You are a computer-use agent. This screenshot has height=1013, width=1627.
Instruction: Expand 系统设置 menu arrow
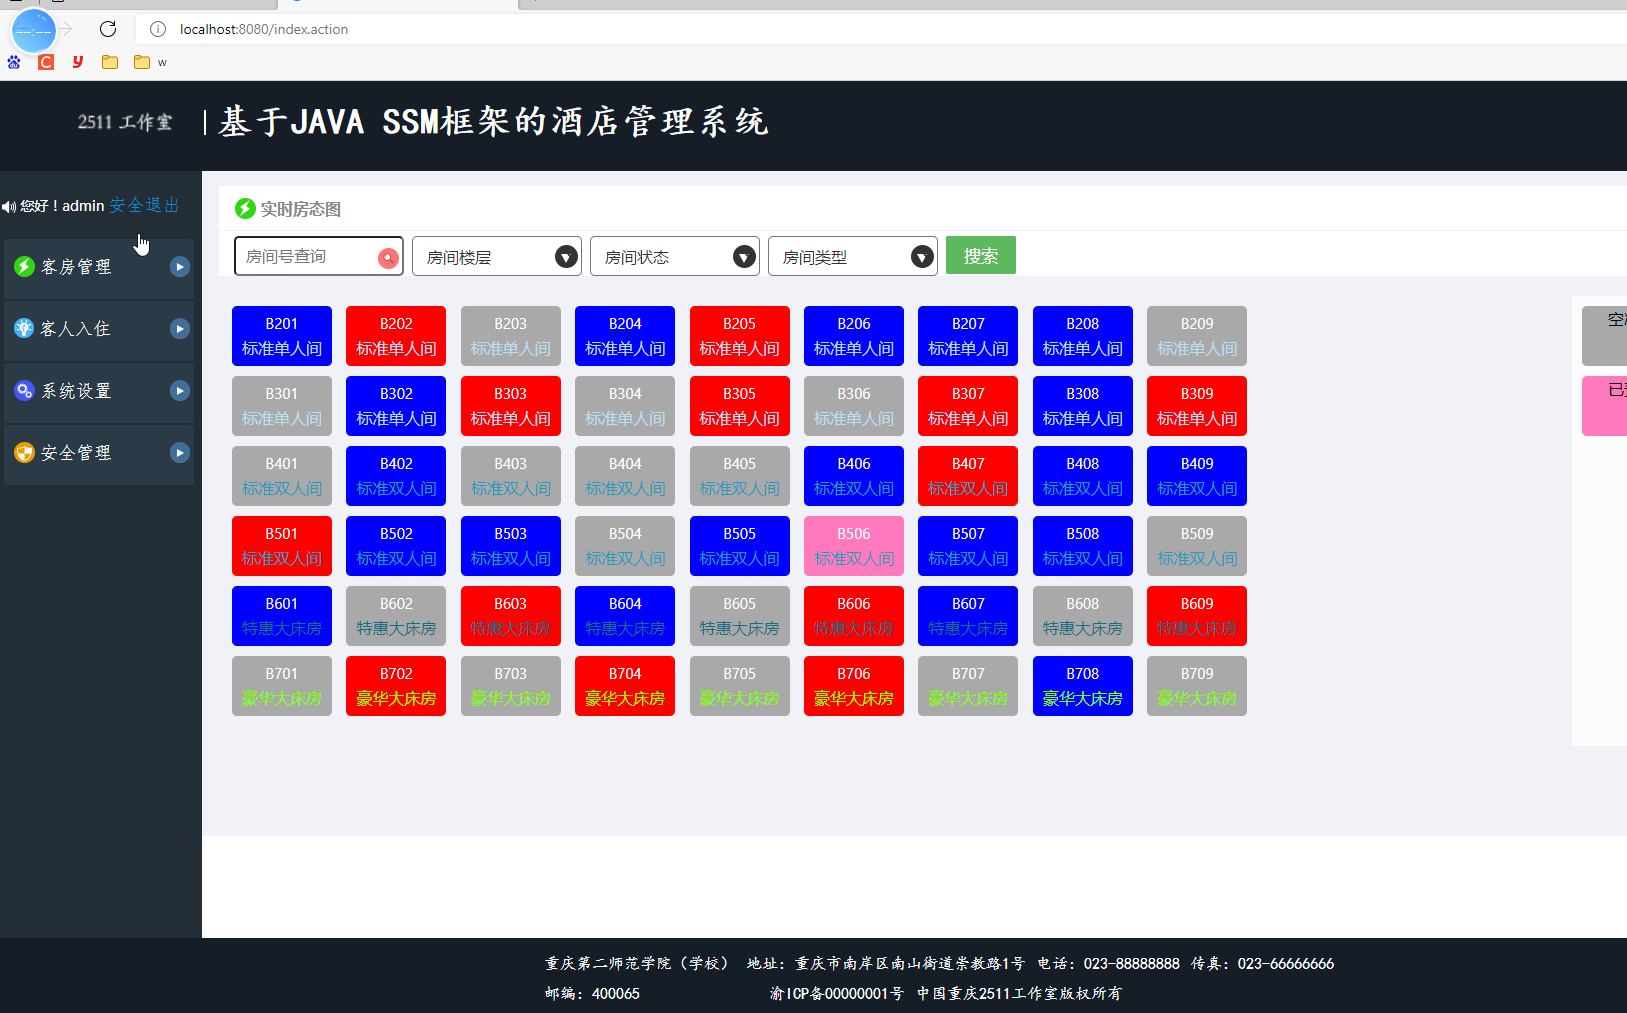click(x=180, y=390)
